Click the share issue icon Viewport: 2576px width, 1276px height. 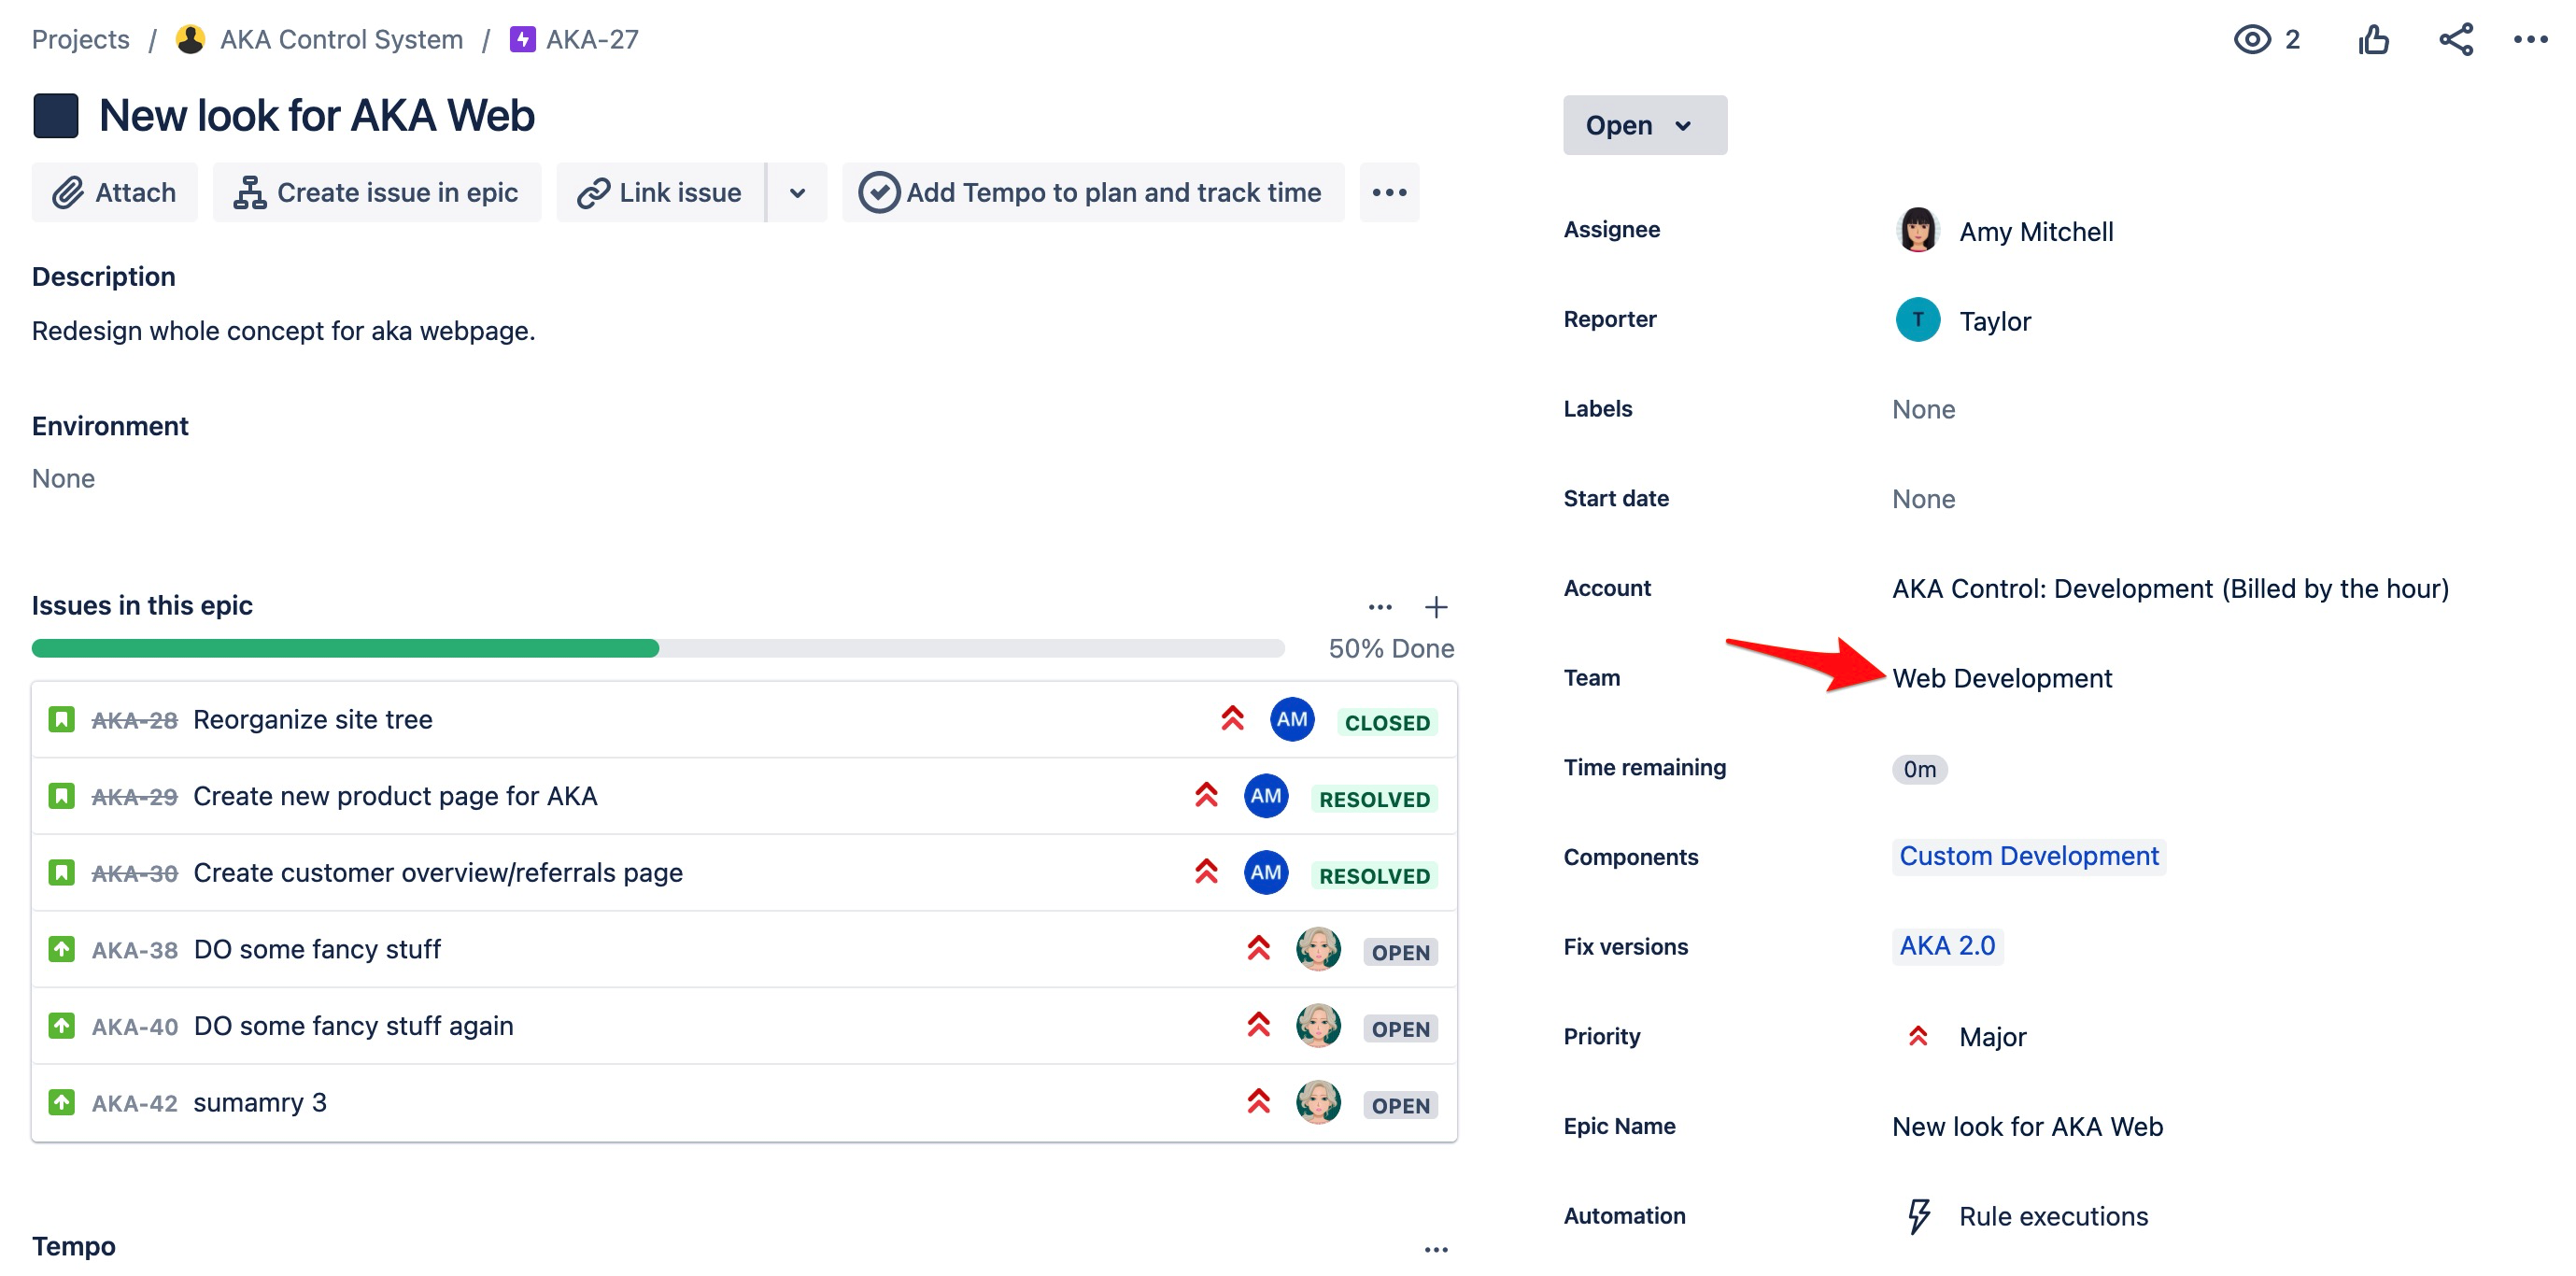(x=2455, y=40)
